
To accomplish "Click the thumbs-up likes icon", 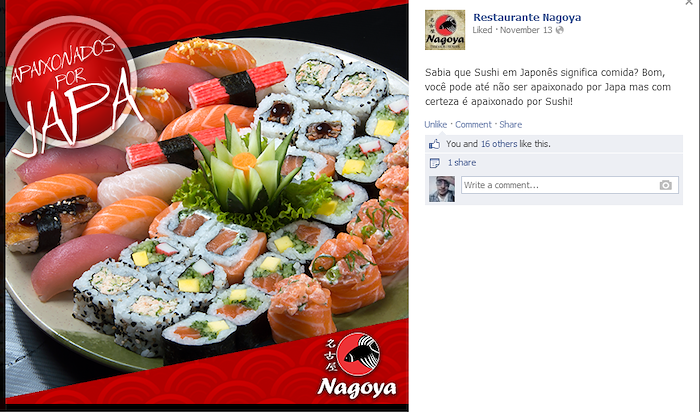I will coord(434,144).
